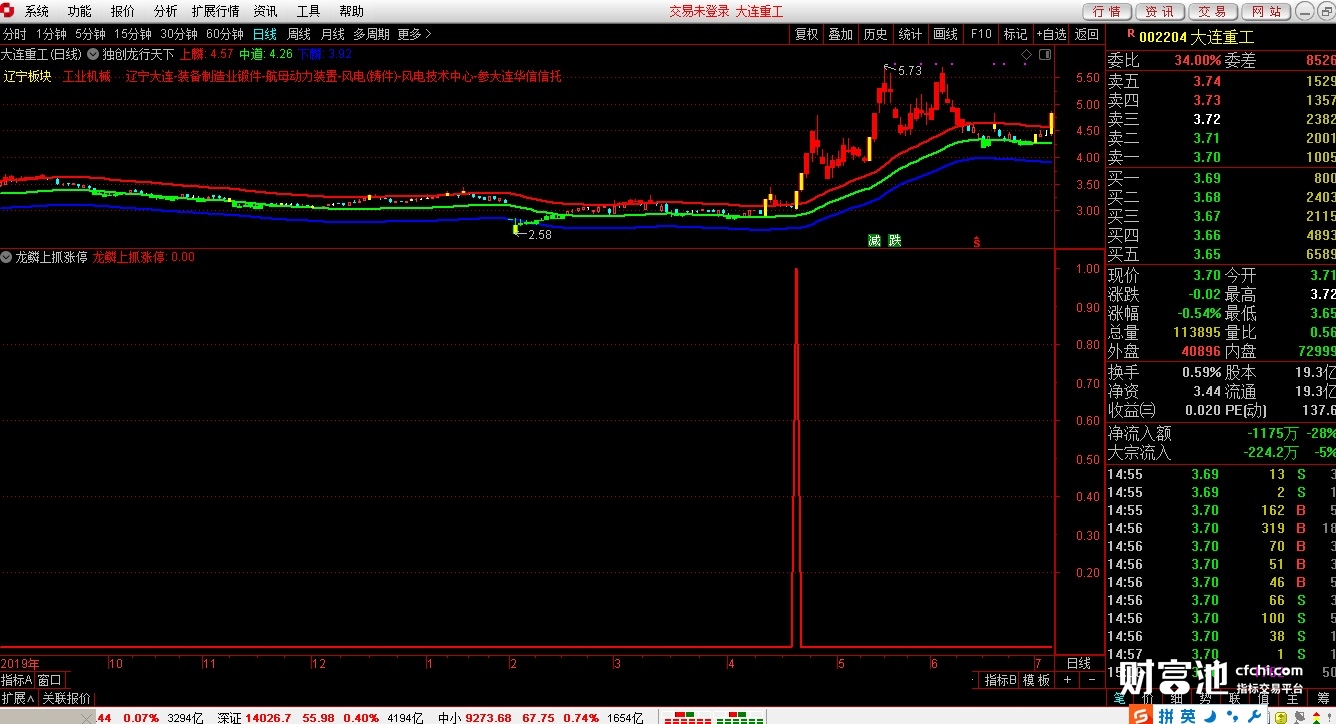Collapse the 龙麟上抓涨停 indicator arrow

[6, 257]
